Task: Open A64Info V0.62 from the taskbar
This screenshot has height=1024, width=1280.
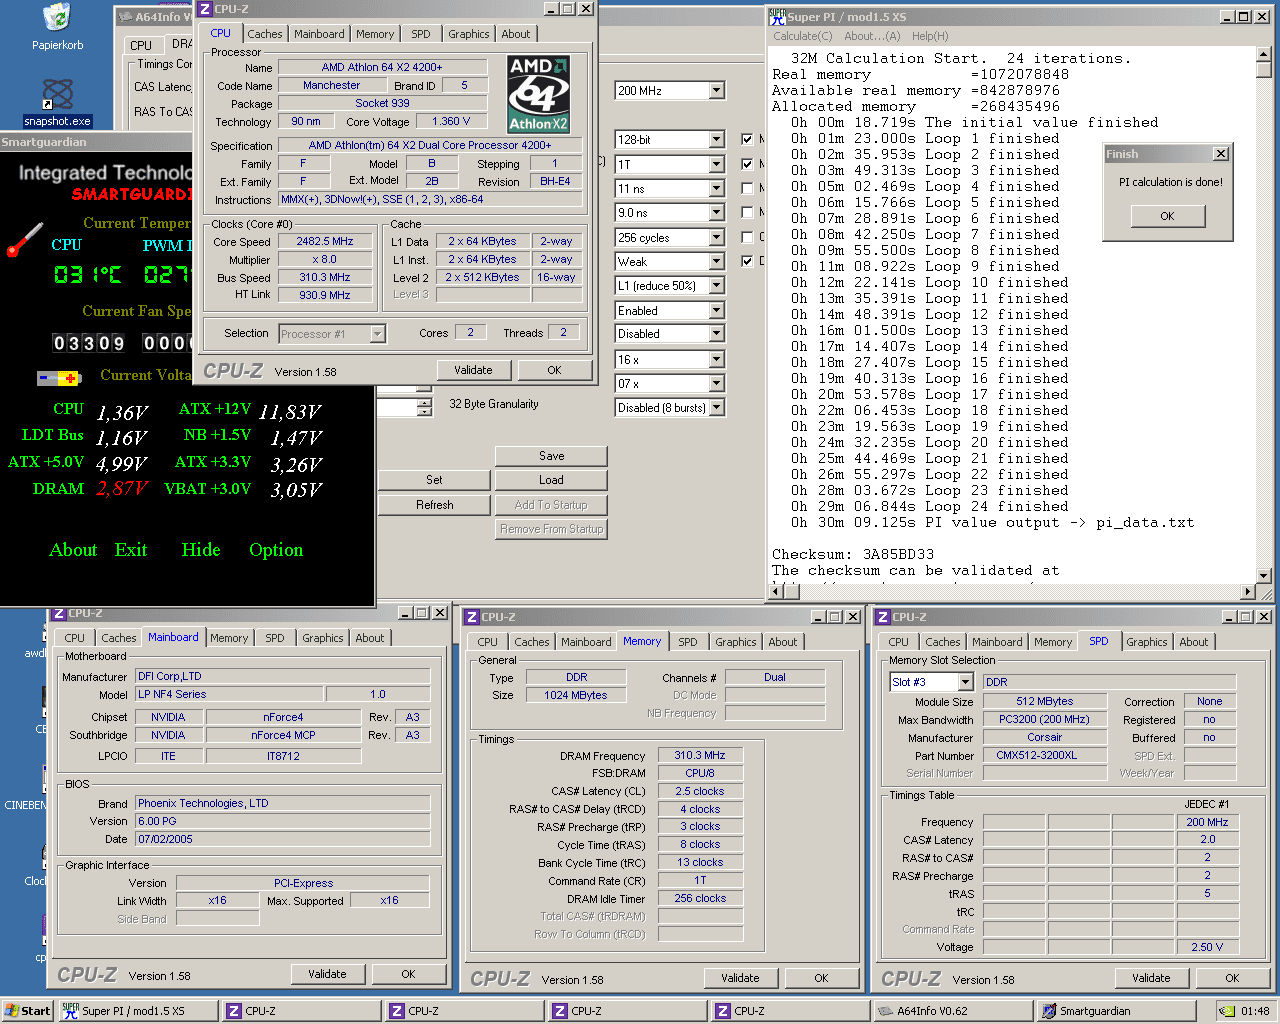Action: pyautogui.click(x=951, y=1011)
